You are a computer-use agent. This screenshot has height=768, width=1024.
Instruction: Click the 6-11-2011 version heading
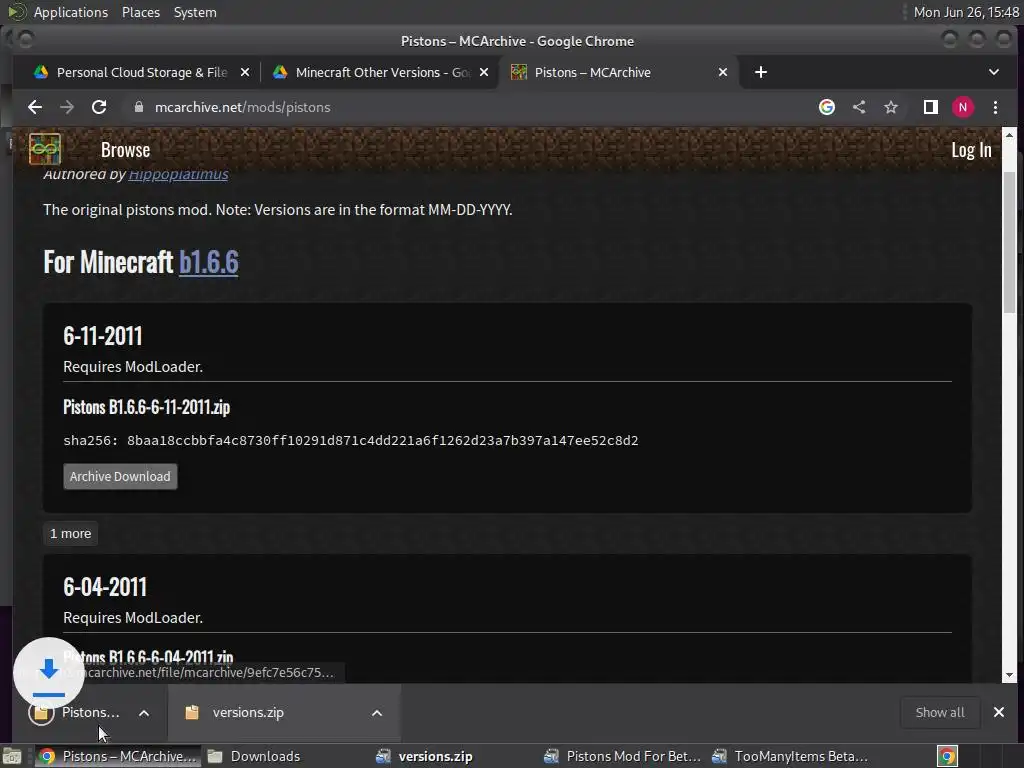click(x=103, y=336)
